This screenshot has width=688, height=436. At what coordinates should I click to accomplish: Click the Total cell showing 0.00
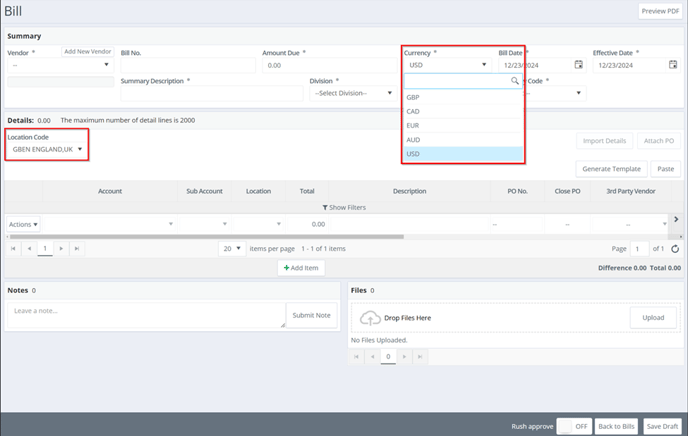click(307, 224)
